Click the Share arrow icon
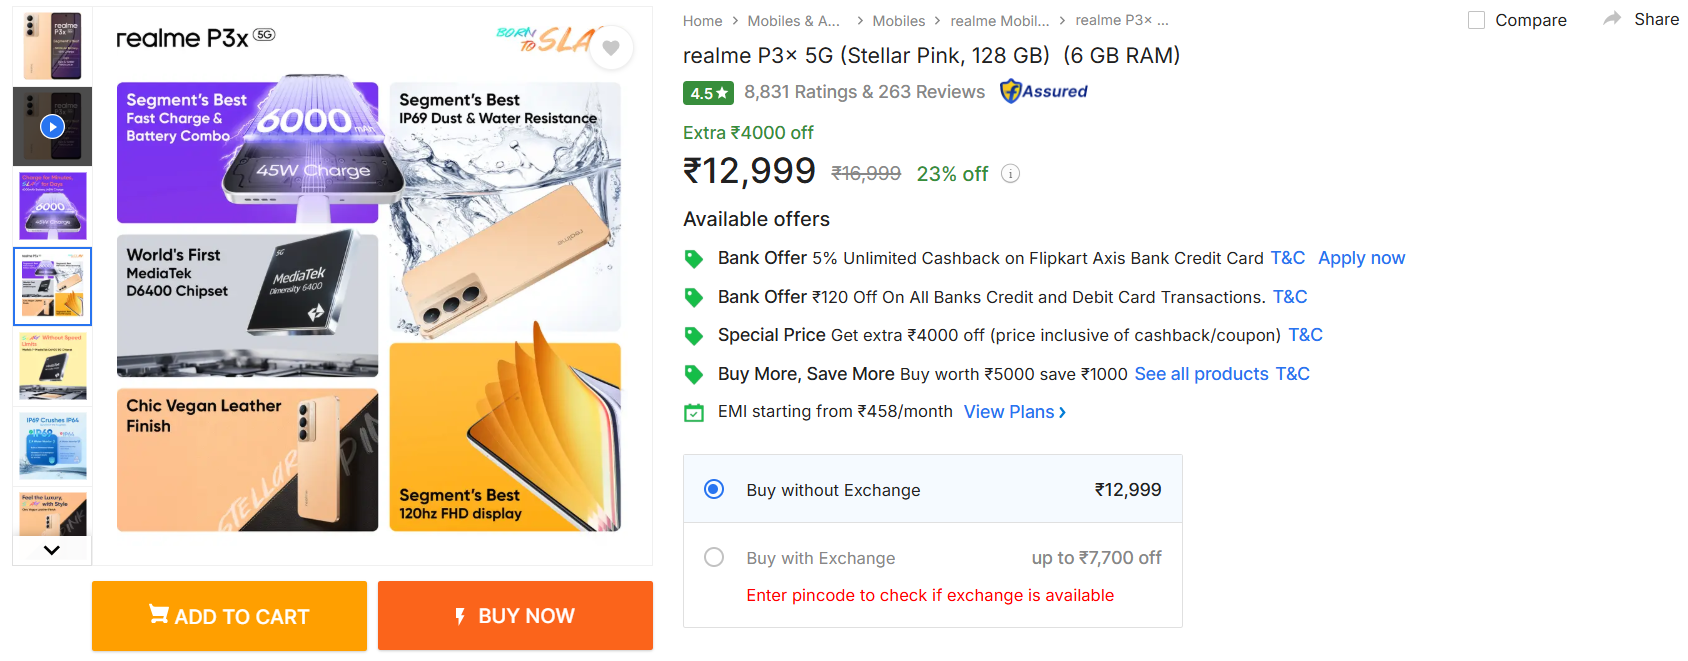This screenshot has height=661, width=1688. (x=1612, y=19)
